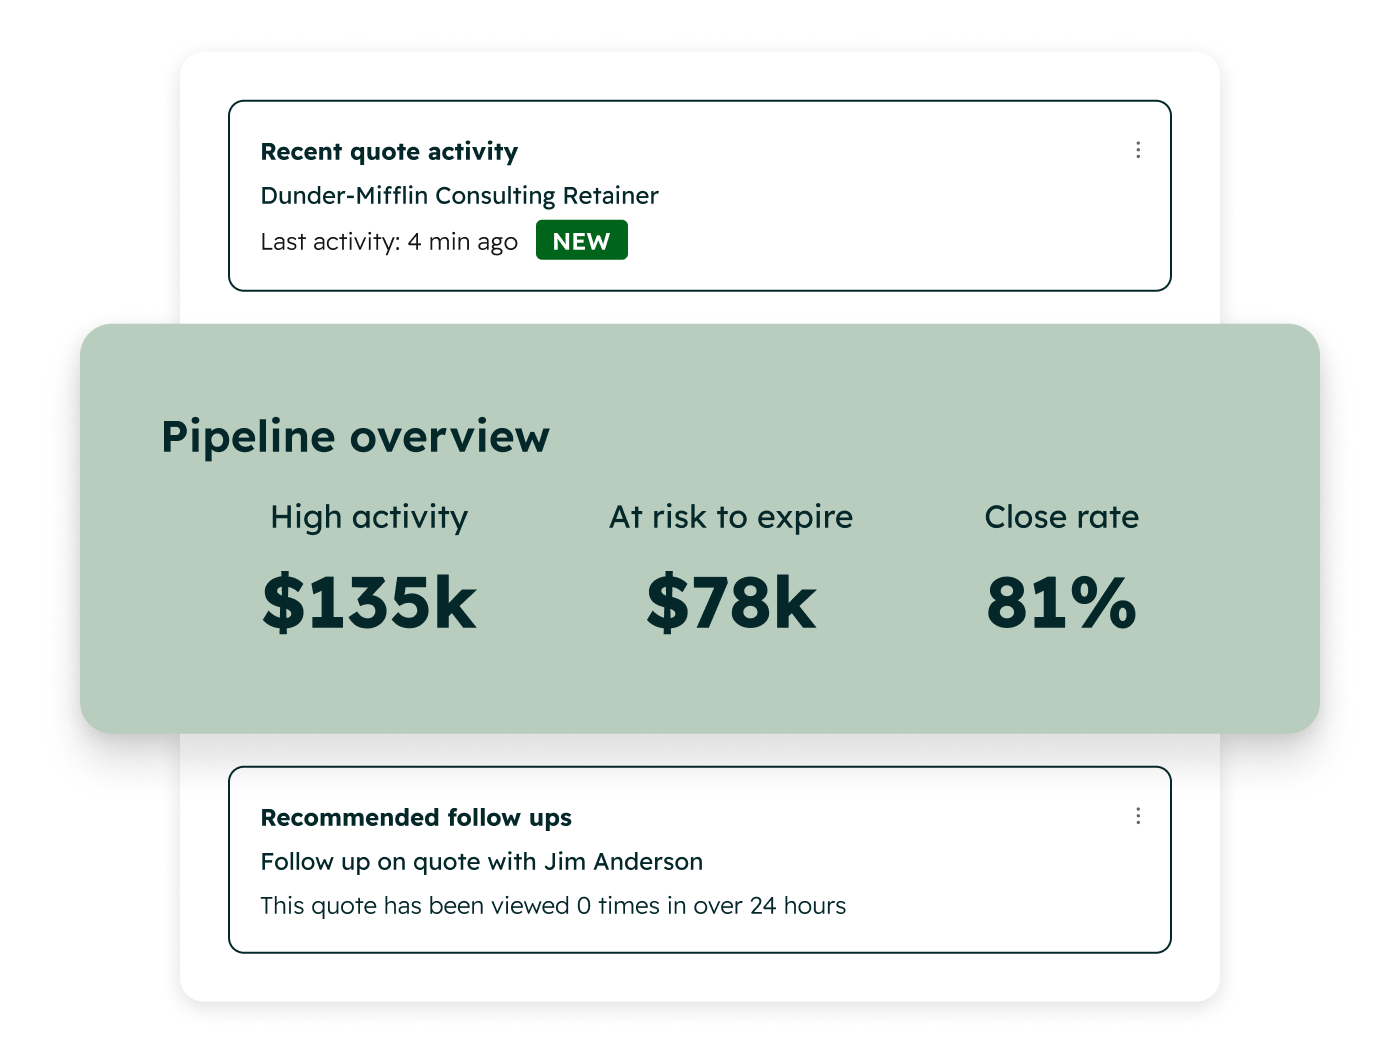Click the $135k high activity value

click(x=369, y=603)
